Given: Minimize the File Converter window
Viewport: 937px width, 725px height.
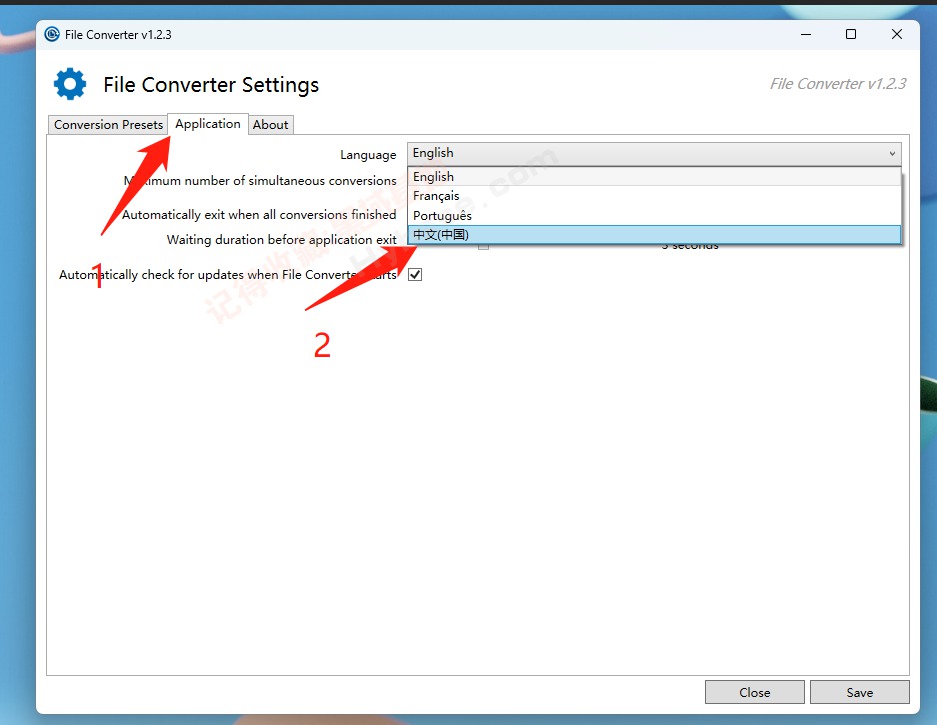Looking at the screenshot, I should [806, 35].
